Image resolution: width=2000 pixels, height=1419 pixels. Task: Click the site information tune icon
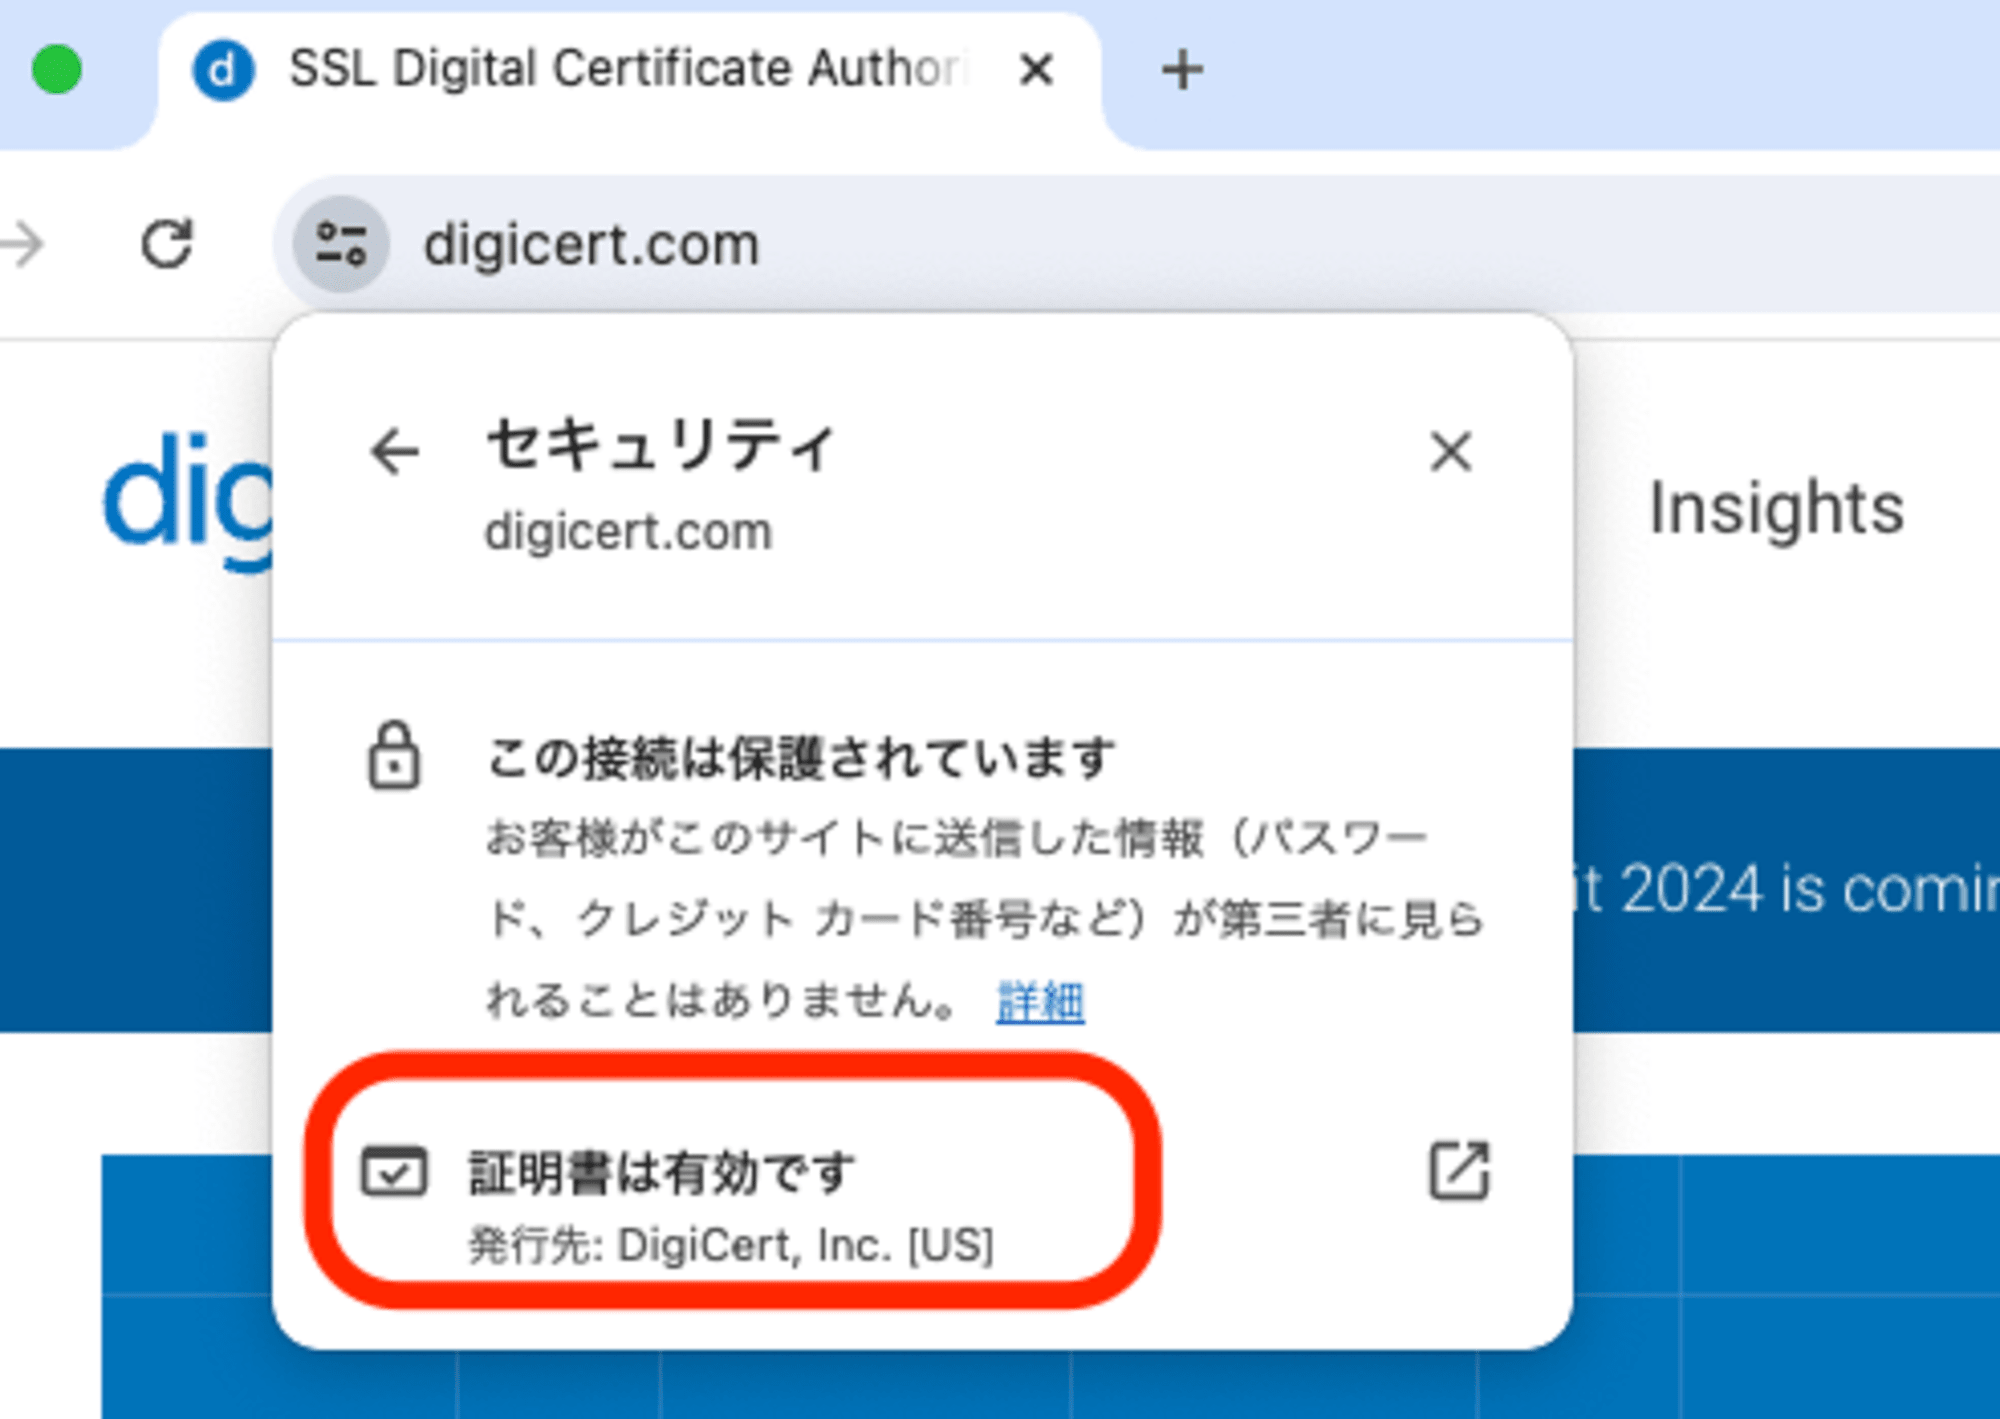point(341,244)
